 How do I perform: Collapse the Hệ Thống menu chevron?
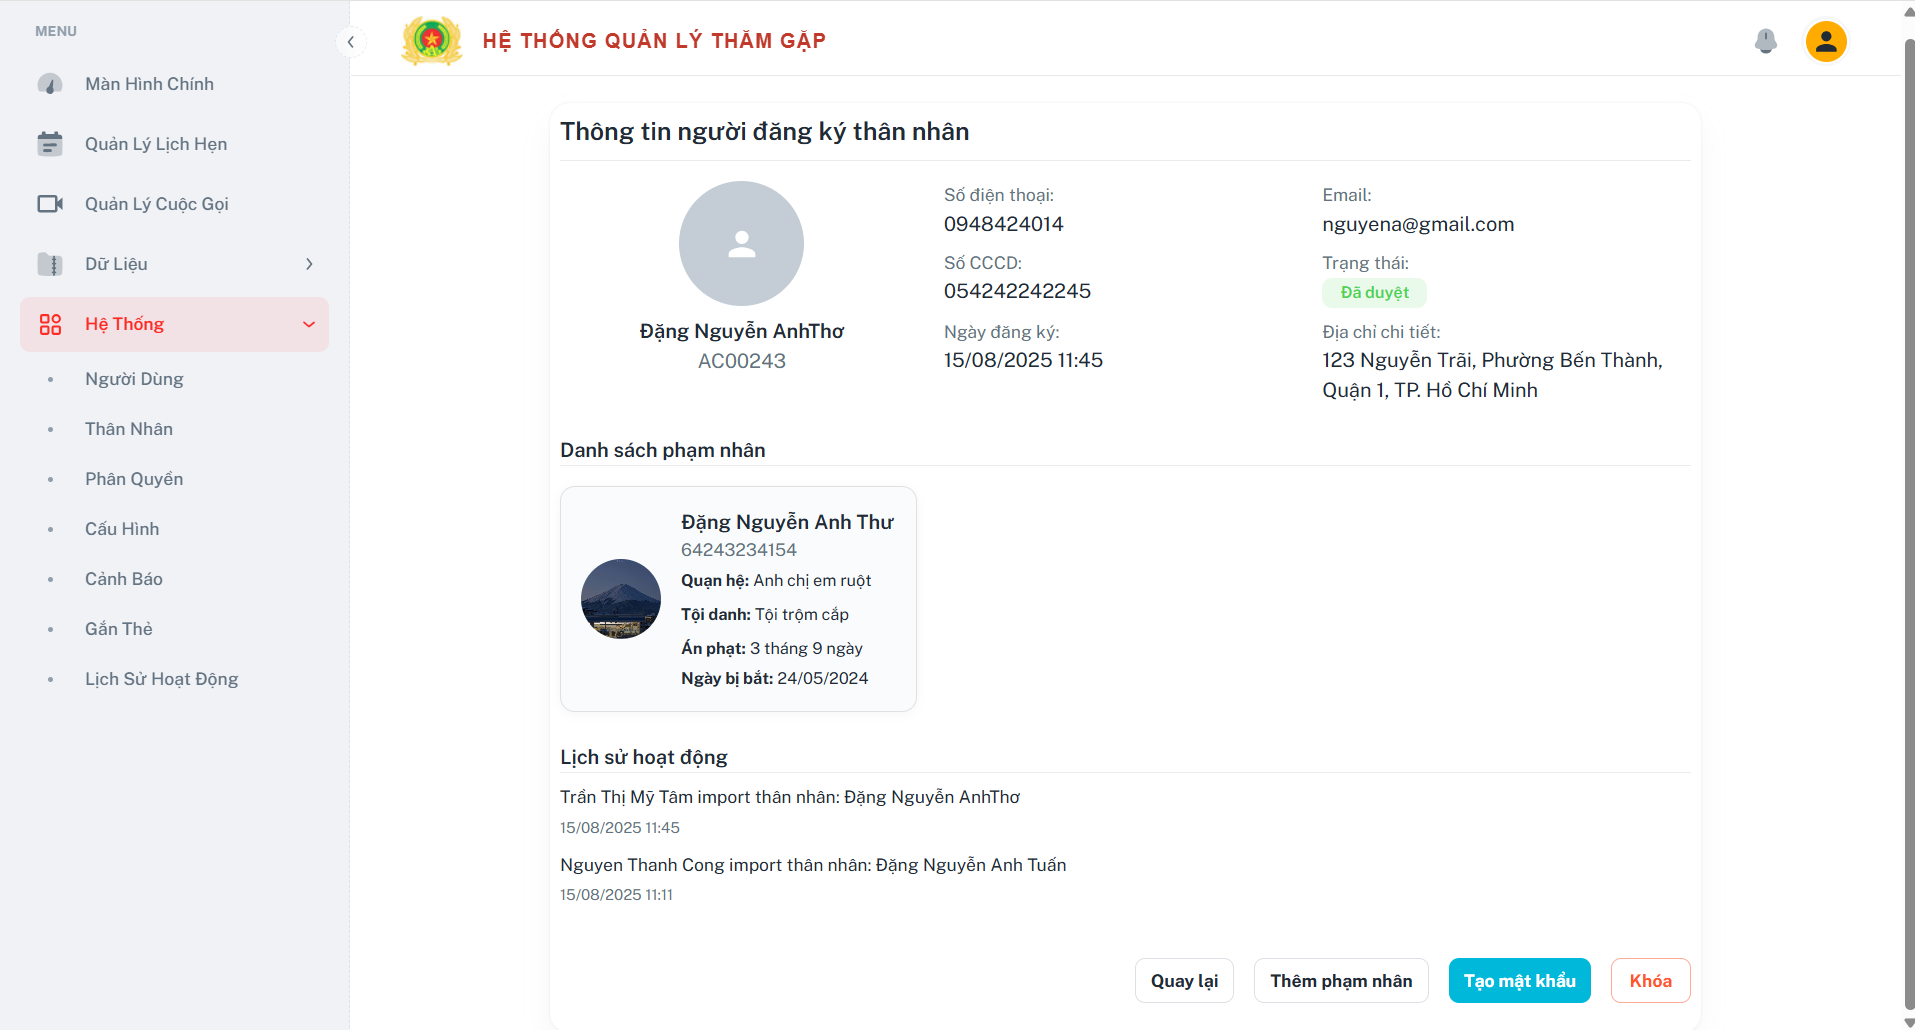(309, 324)
